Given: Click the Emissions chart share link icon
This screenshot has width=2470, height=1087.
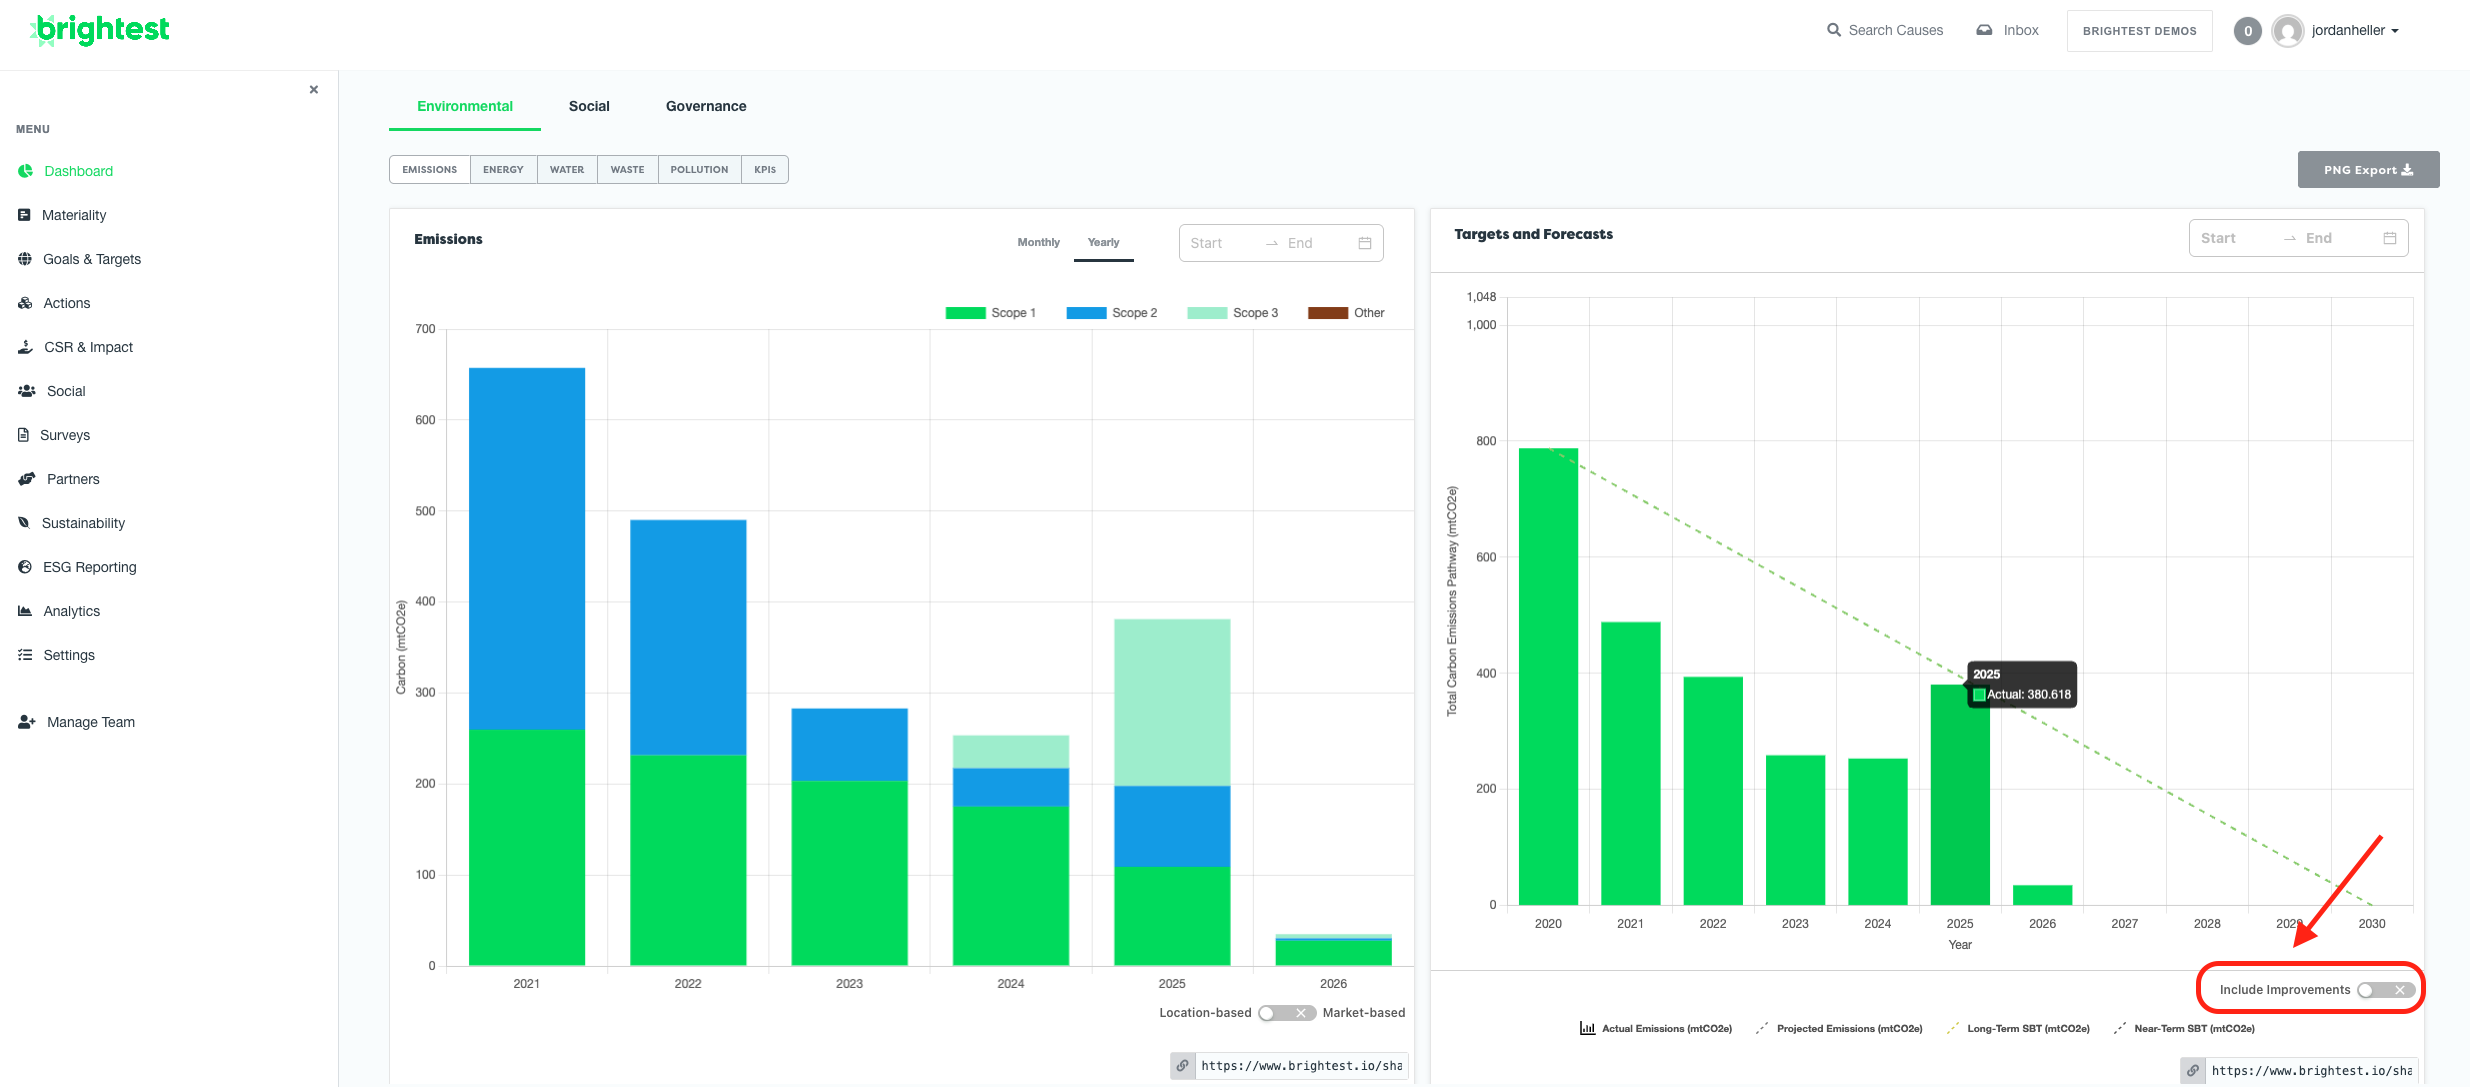Looking at the screenshot, I should pyautogui.click(x=1183, y=1066).
